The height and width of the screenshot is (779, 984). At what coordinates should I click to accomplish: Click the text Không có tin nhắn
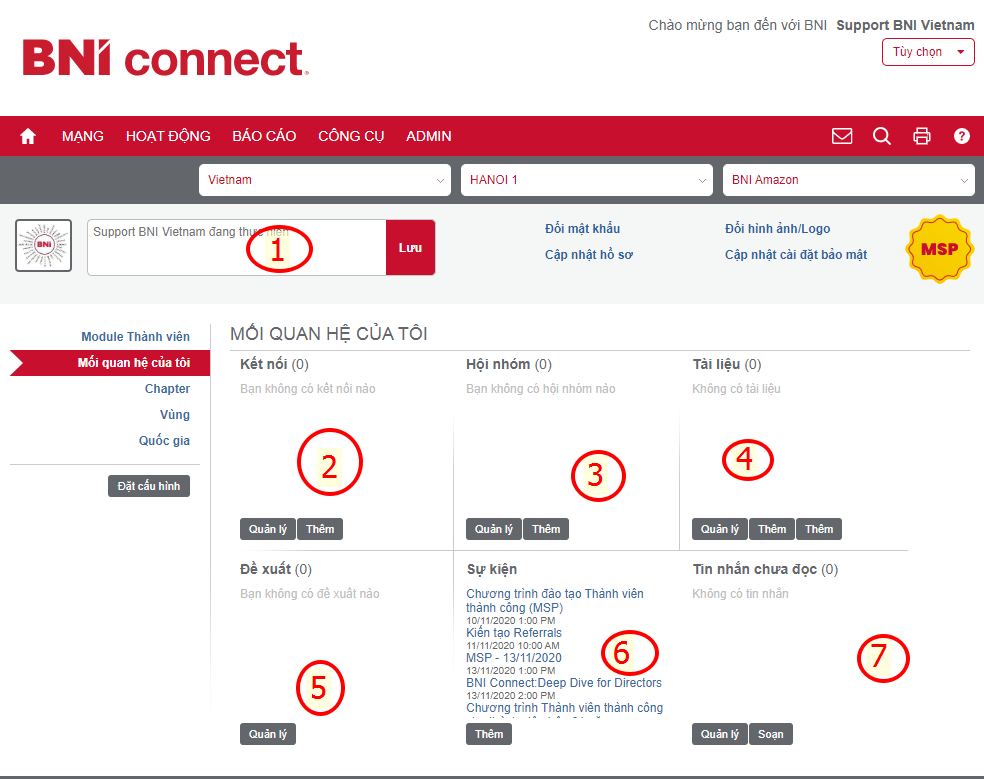coord(741,594)
